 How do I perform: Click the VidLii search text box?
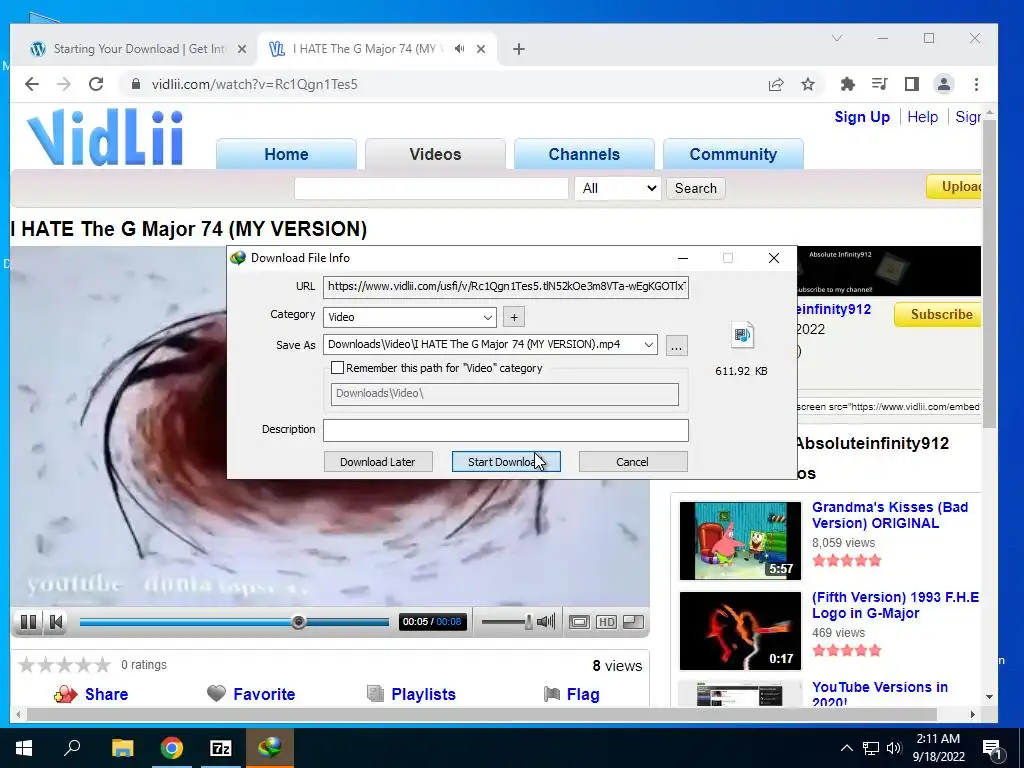[431, 188]
